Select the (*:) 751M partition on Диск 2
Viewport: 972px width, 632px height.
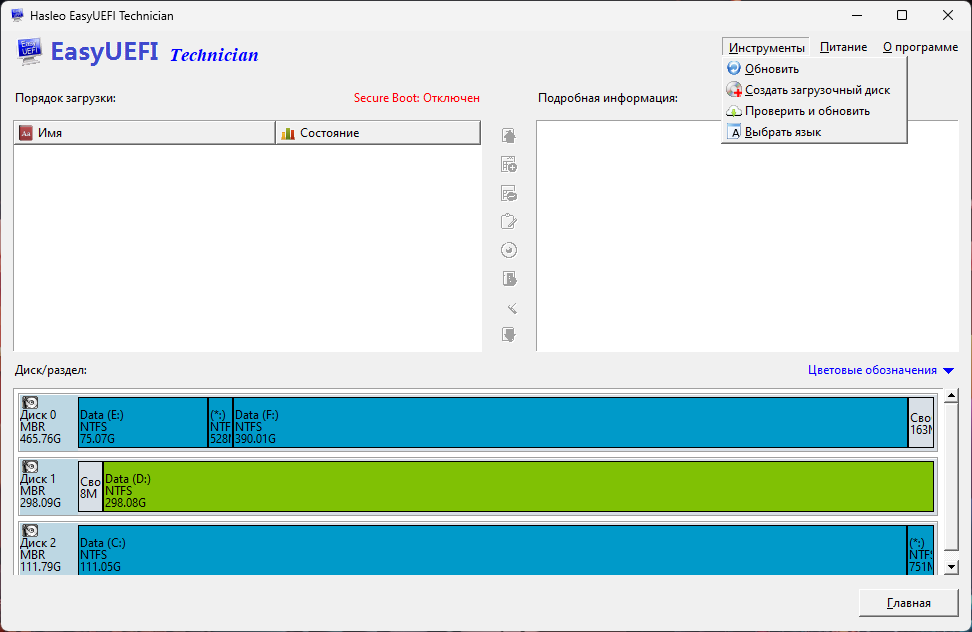pos(921,550)
